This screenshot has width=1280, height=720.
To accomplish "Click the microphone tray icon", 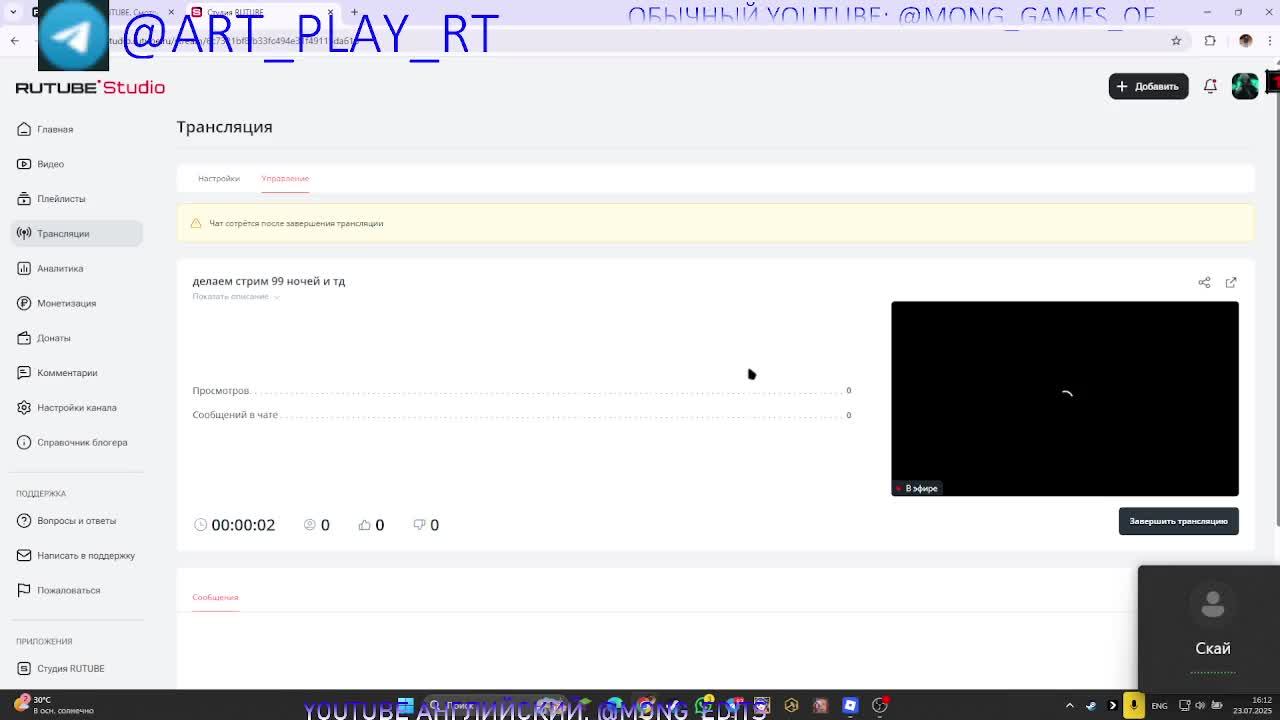I will pos(1134,706).
